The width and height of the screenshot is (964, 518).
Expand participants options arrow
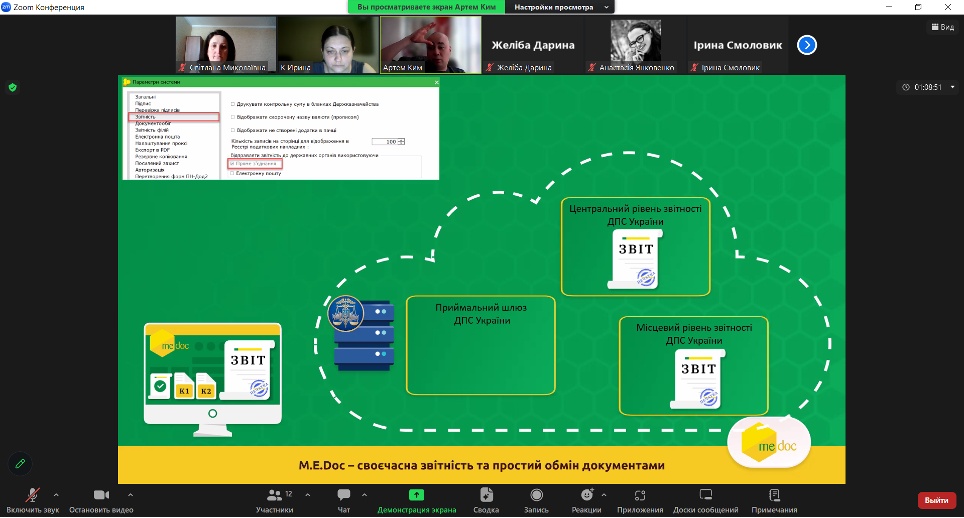coord(307,495)
